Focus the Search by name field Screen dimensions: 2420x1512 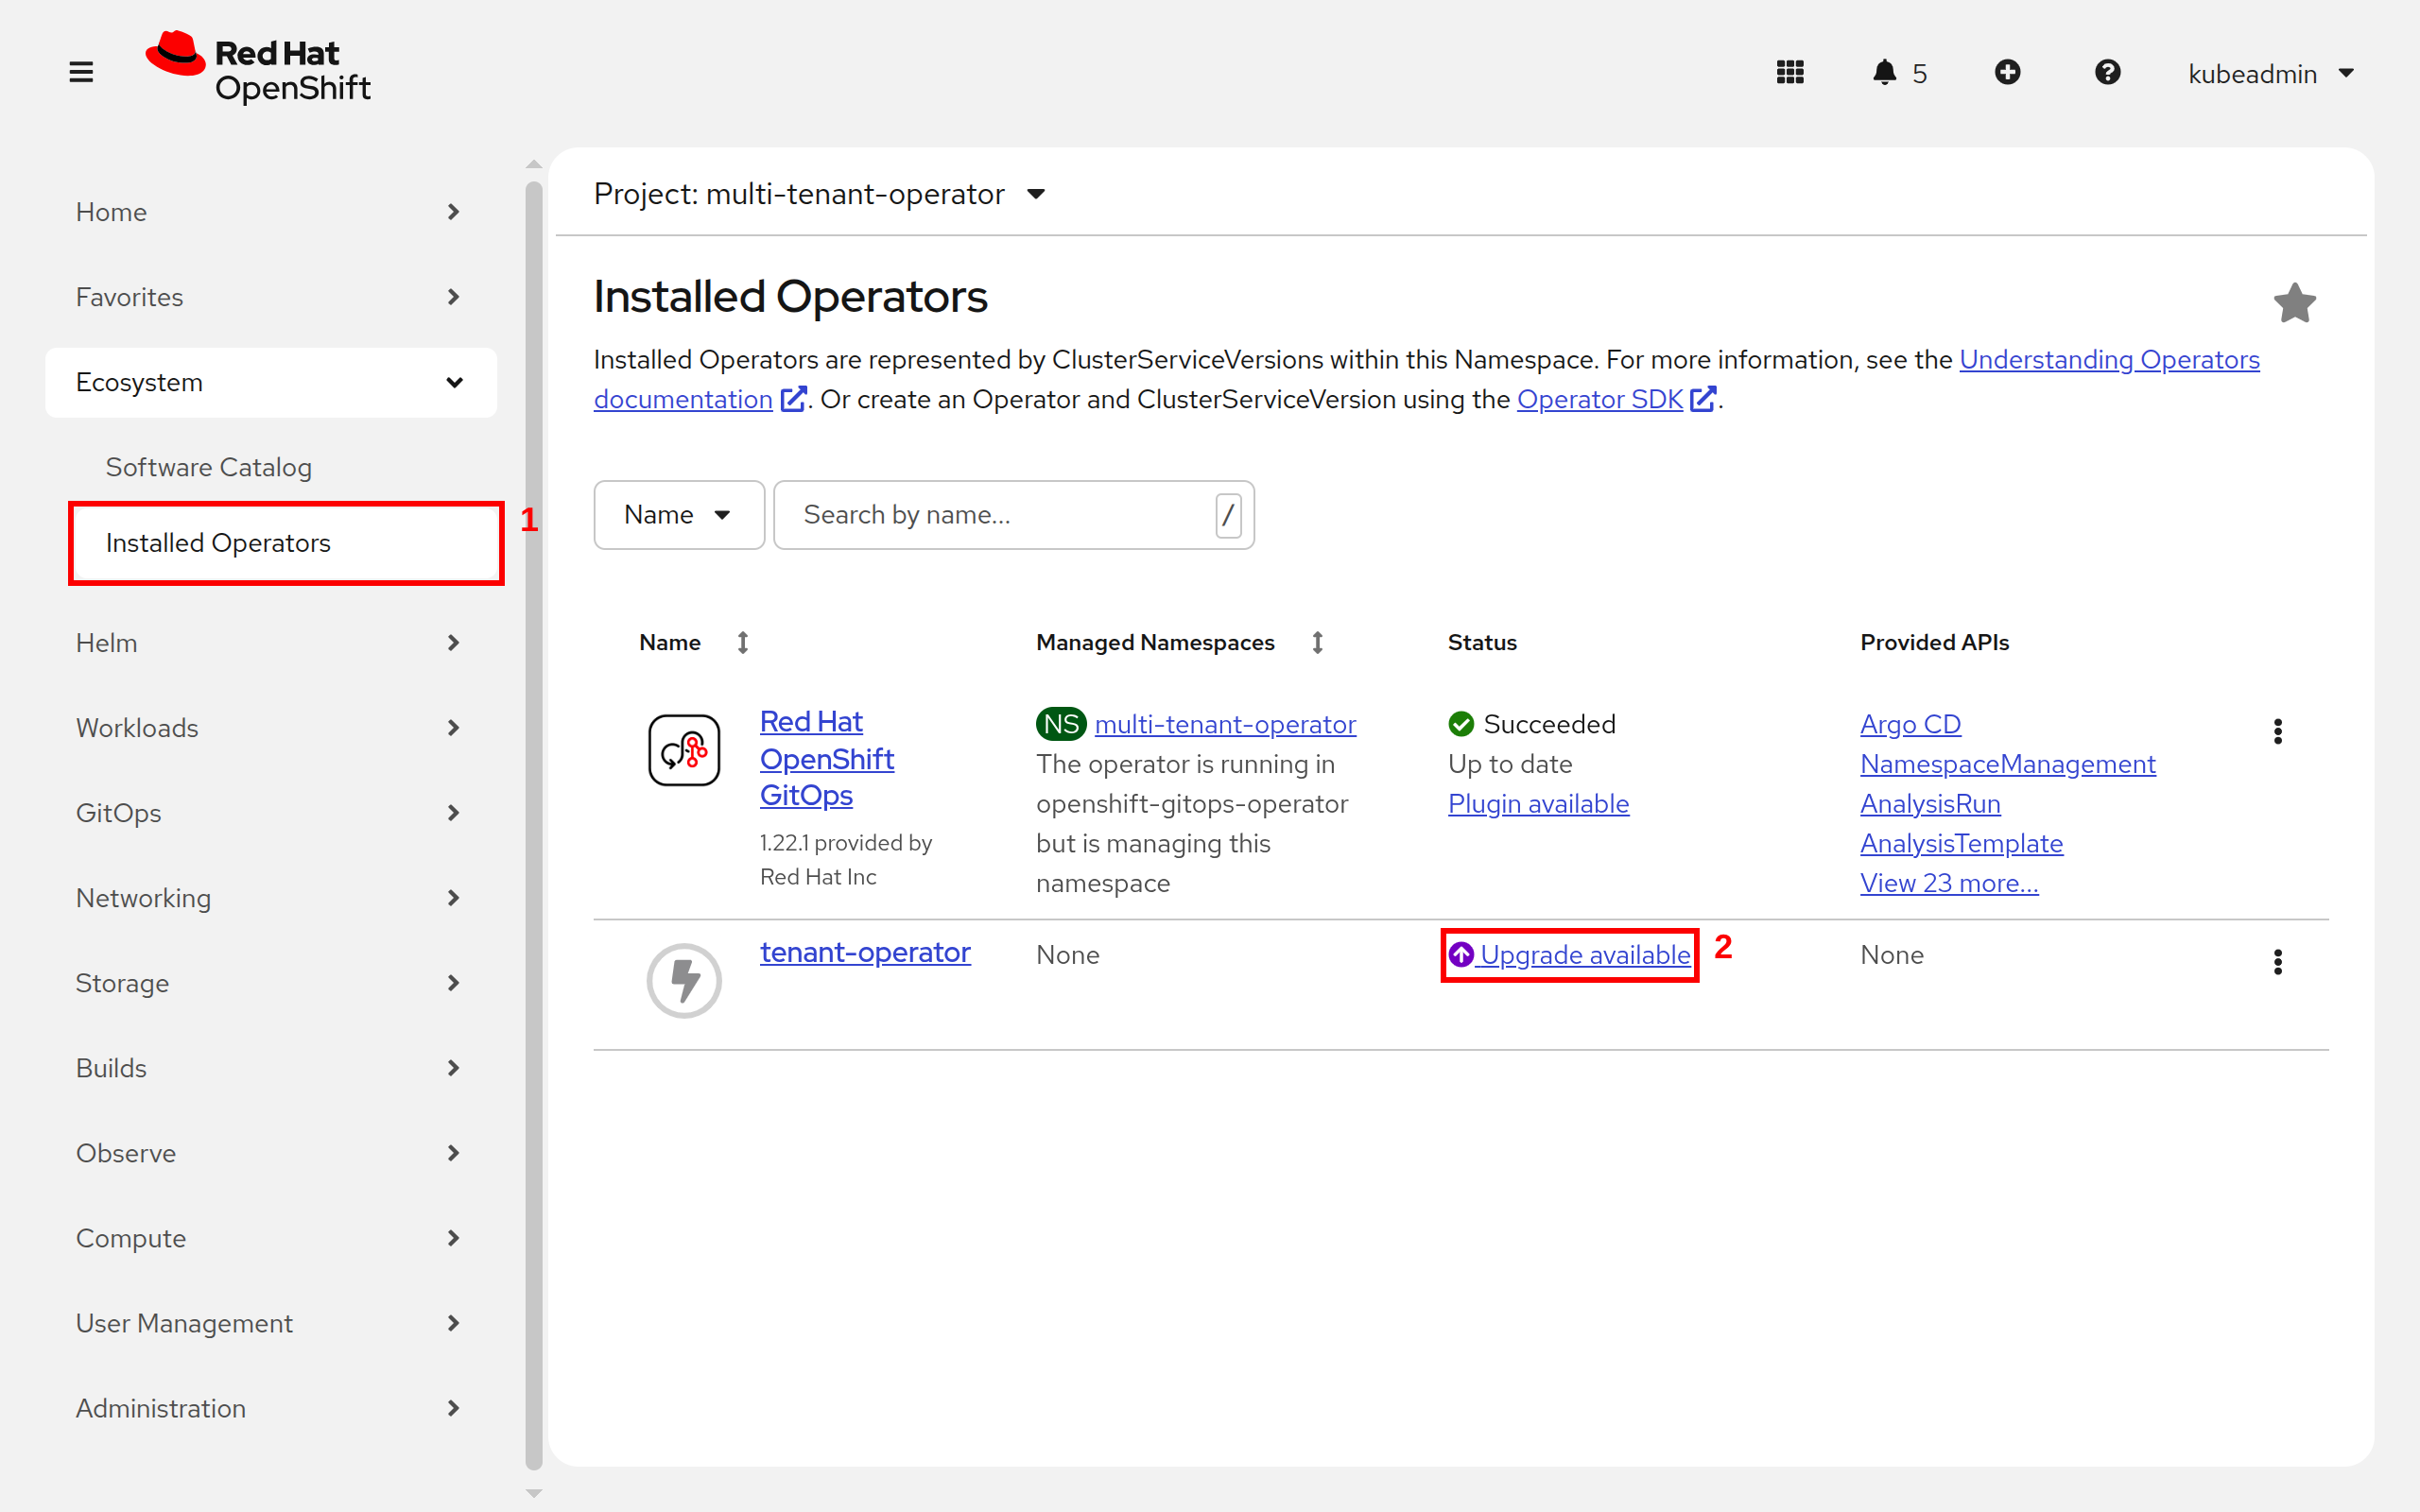point(1014,515)
